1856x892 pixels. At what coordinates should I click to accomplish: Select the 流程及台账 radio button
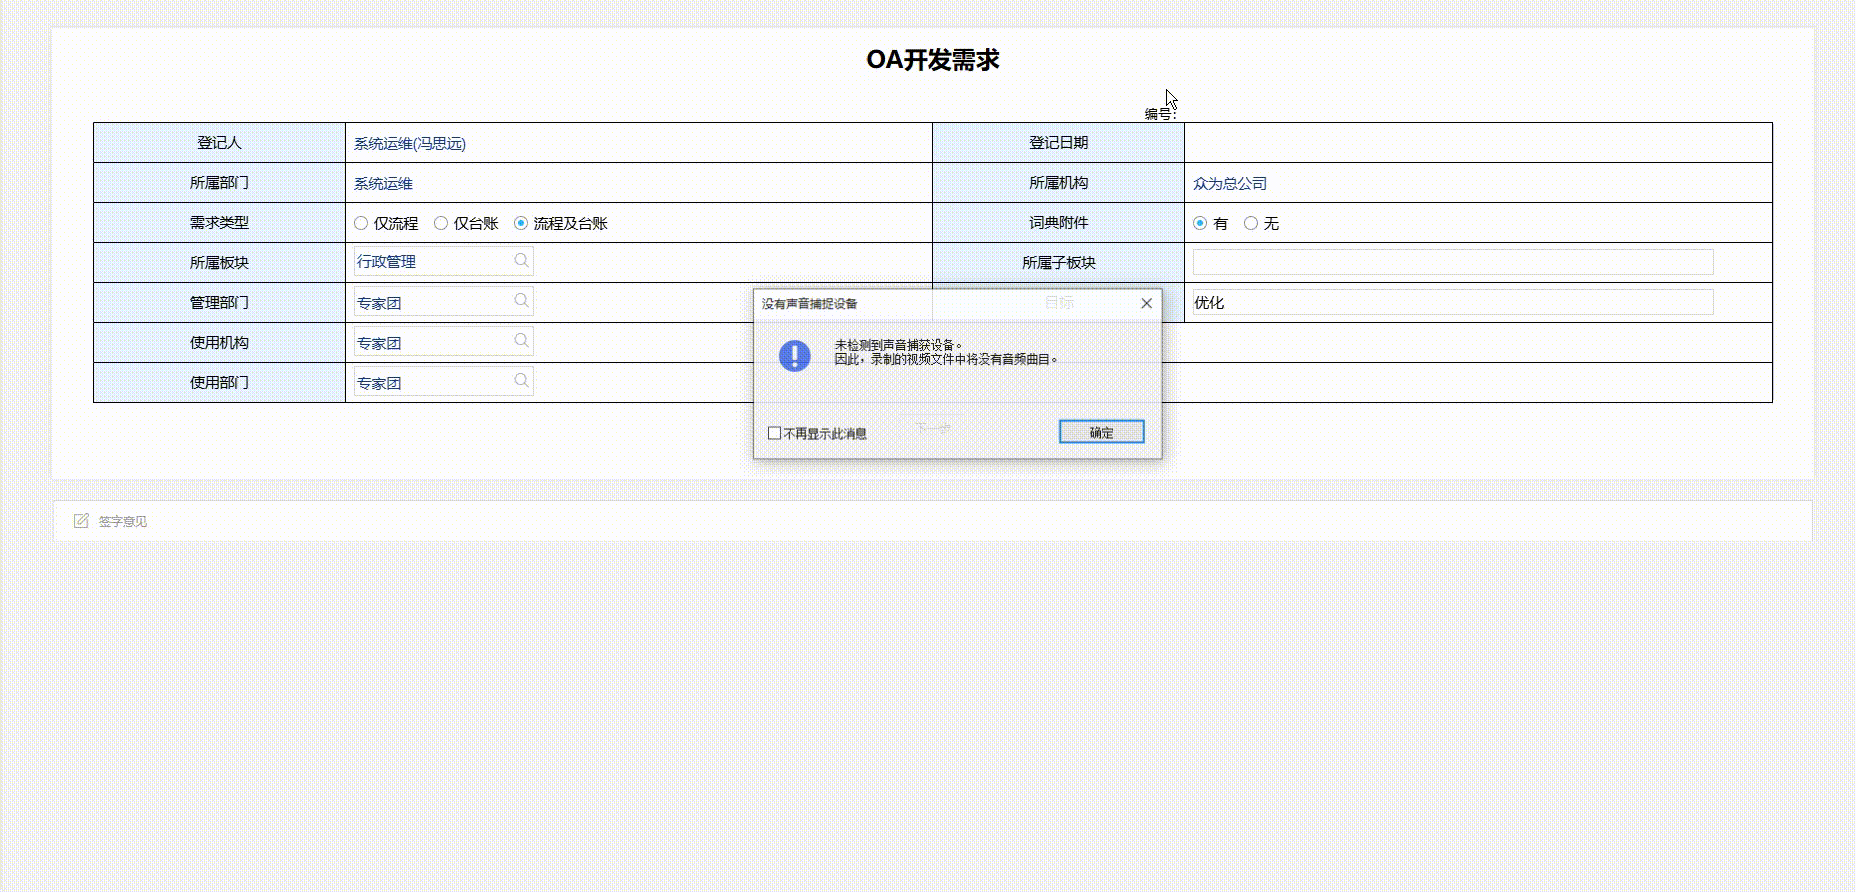pos(521,223)
